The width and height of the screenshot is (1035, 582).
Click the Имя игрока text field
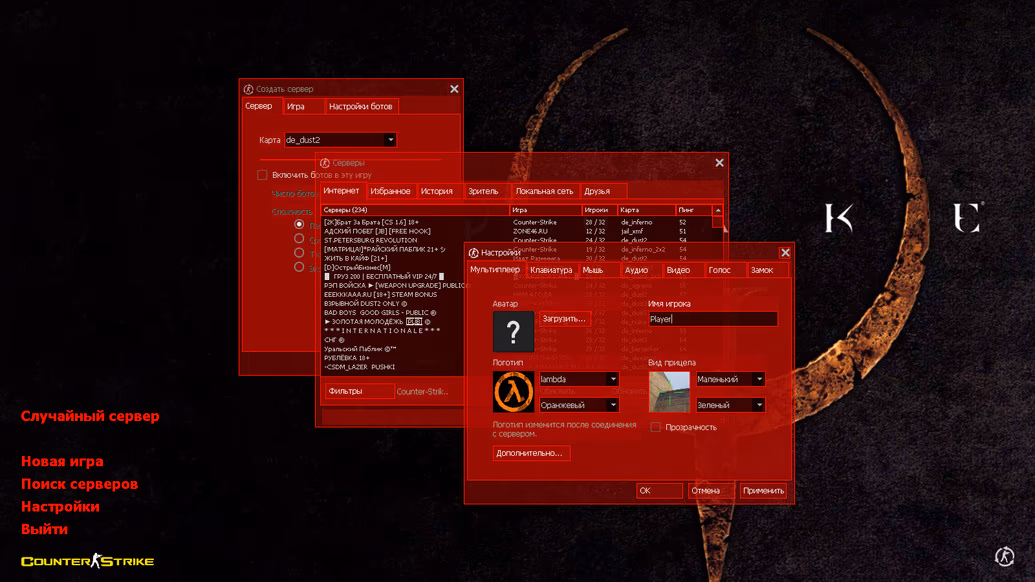coord(712,319)
